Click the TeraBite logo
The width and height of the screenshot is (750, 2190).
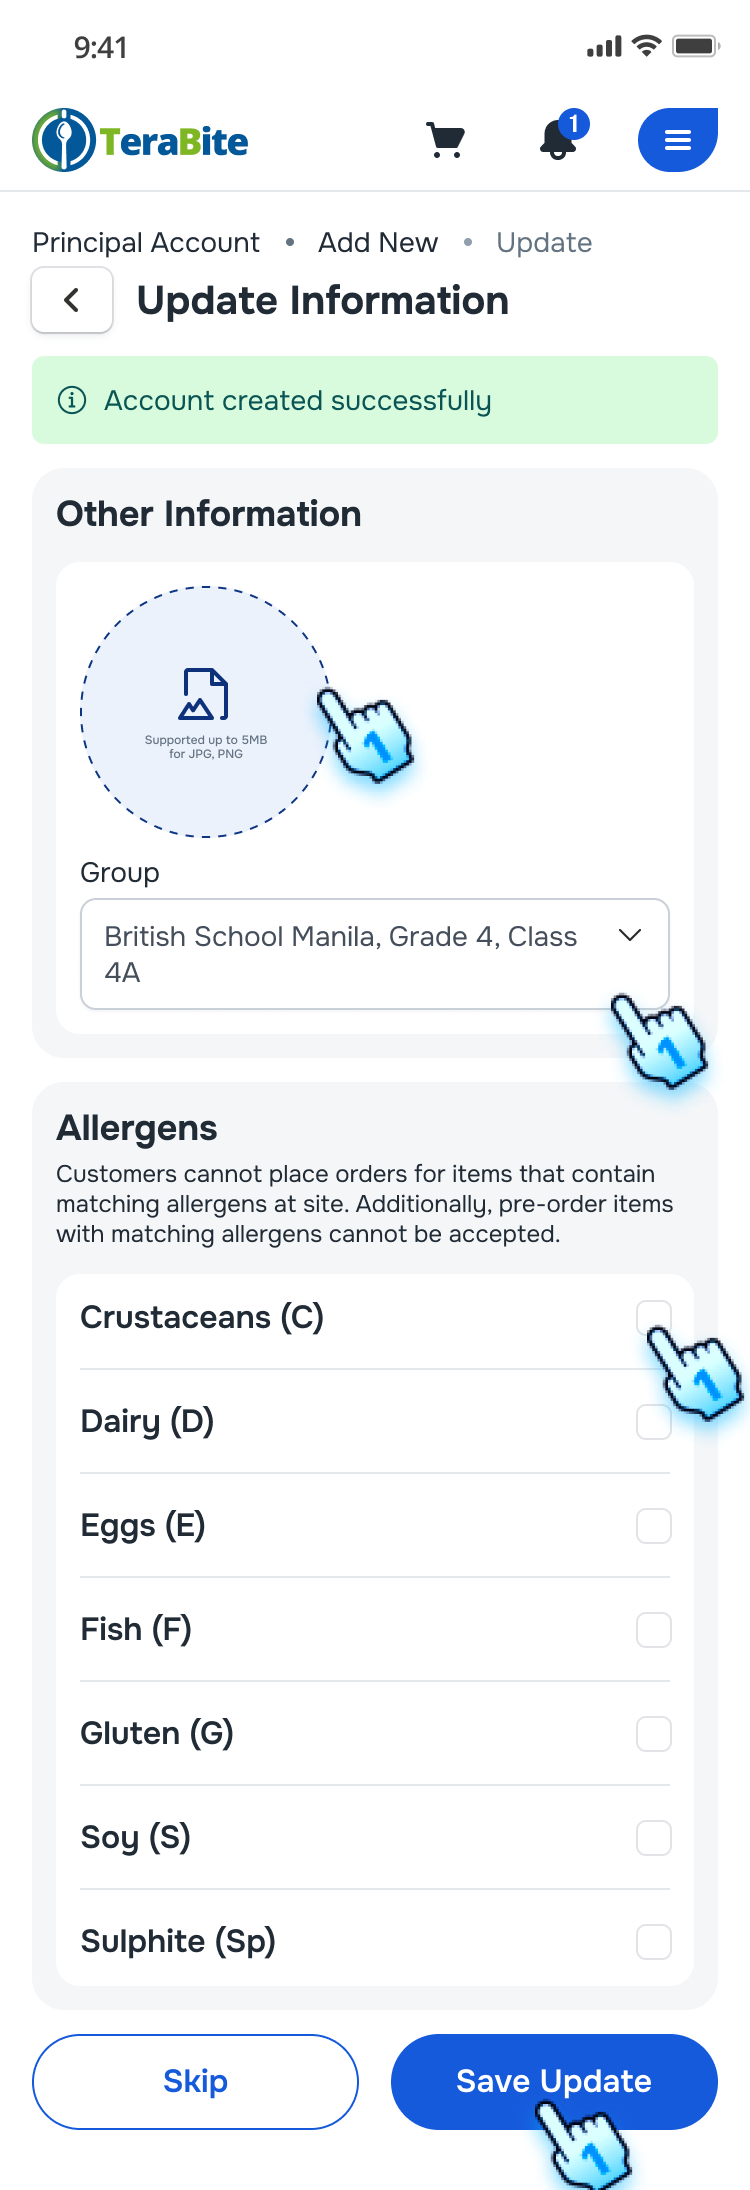139,139
